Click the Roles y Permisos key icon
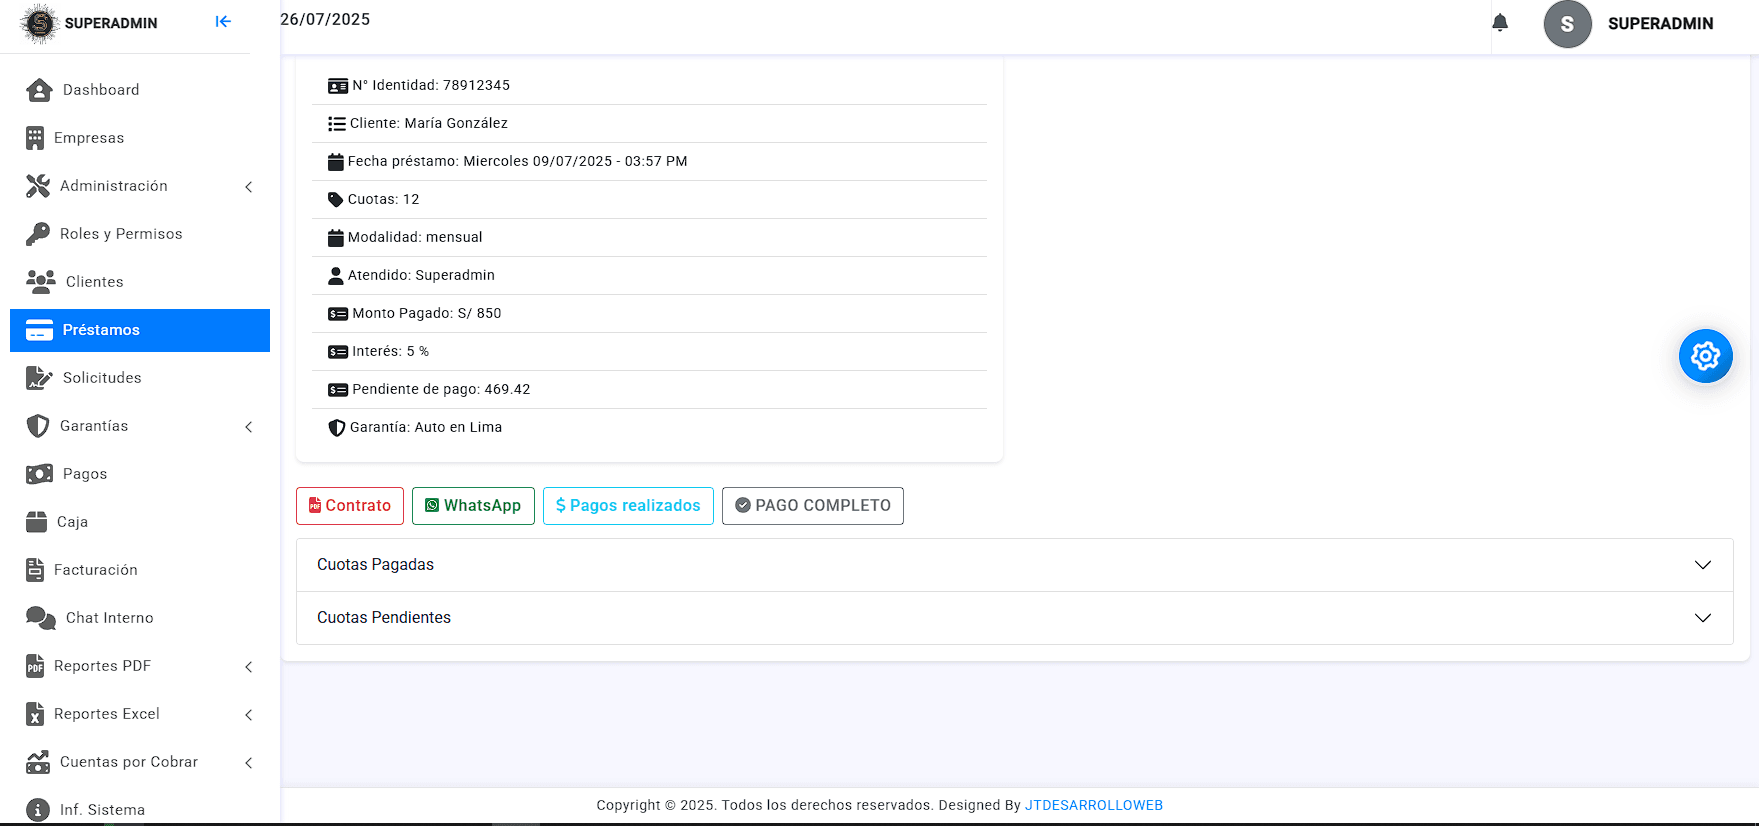The width and height of the screenshot is (1759, 826). click(38, 234)
